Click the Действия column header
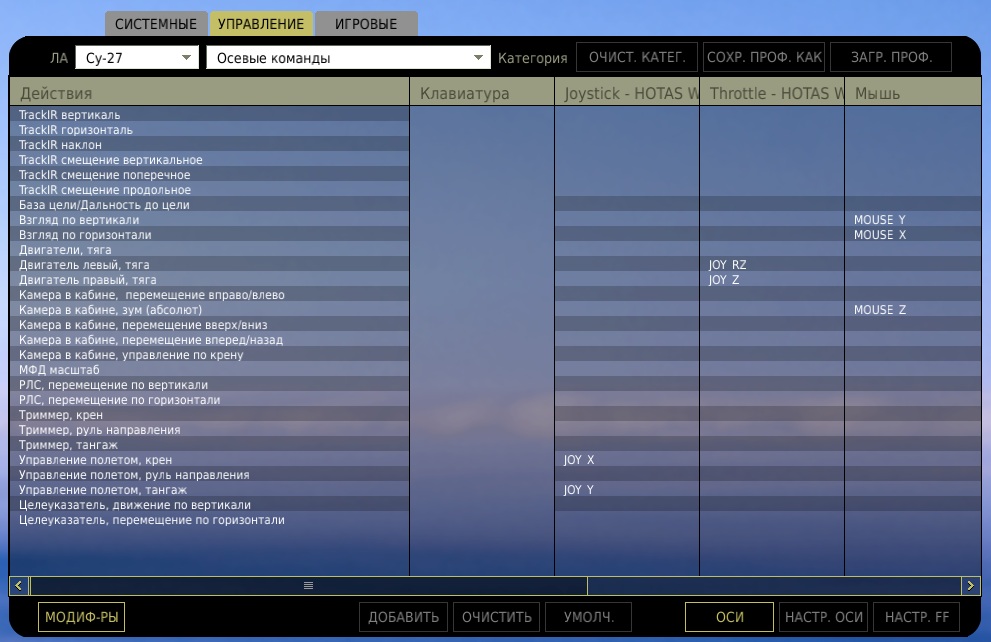This screenshot has height=642, width=991. tap(209, 93)
